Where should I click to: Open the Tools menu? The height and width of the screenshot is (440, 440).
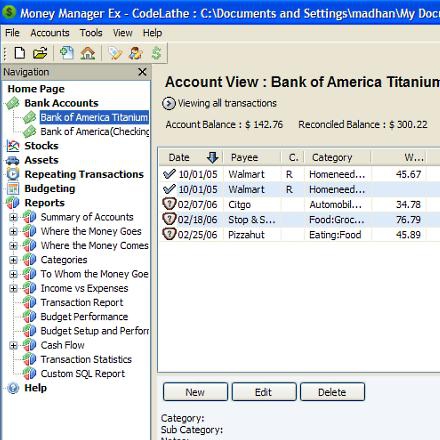pos(91,33)
